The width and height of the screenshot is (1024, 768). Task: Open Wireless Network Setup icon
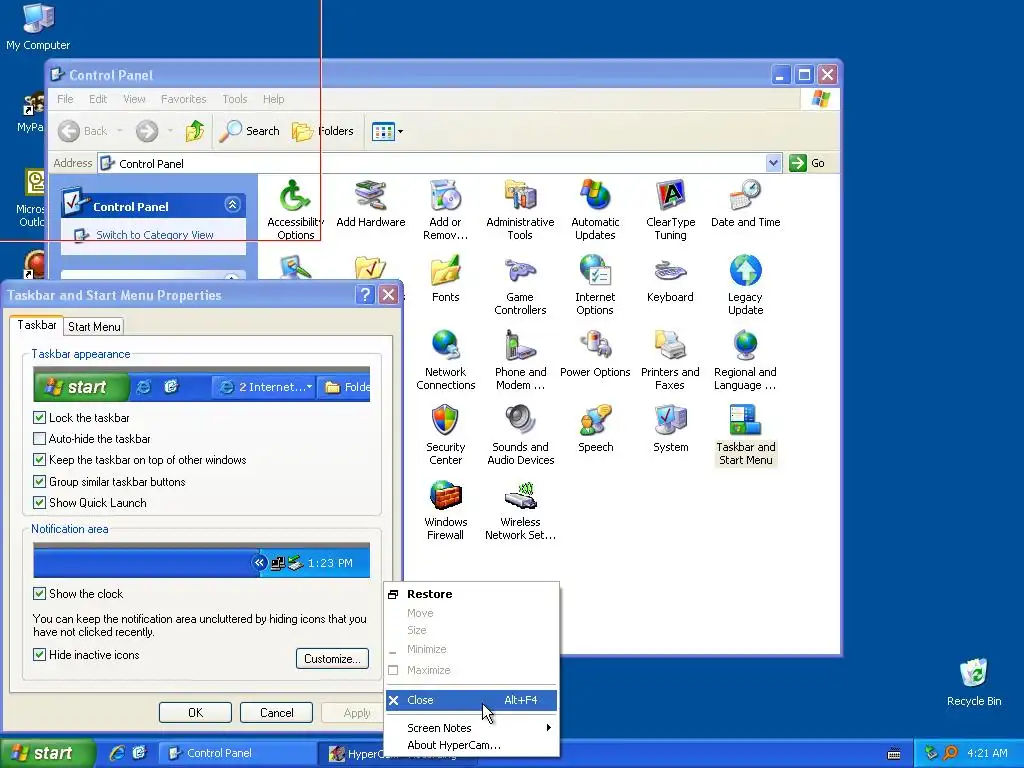coord(520,510)
